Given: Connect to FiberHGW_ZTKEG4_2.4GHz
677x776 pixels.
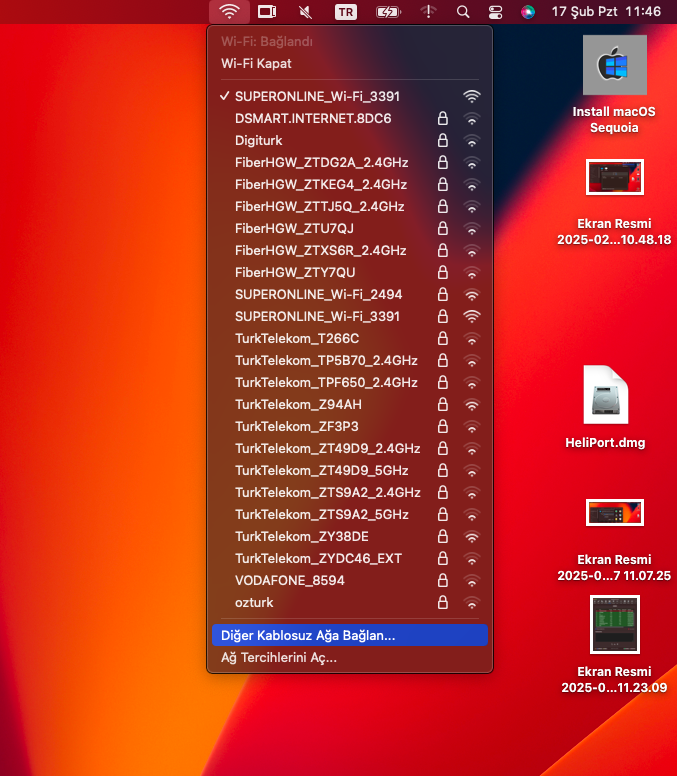Looking at the screenshot, I should coord(350,185).
